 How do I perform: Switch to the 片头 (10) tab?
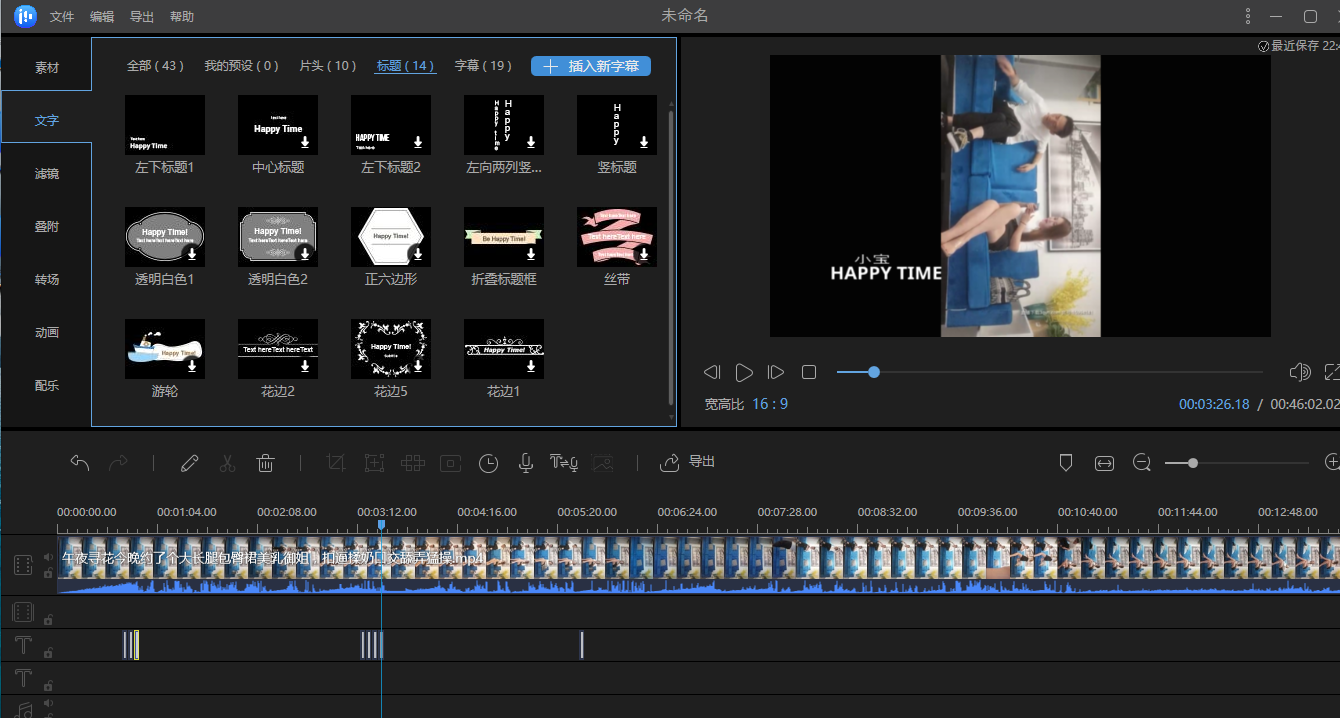click(x=328, y=65)
